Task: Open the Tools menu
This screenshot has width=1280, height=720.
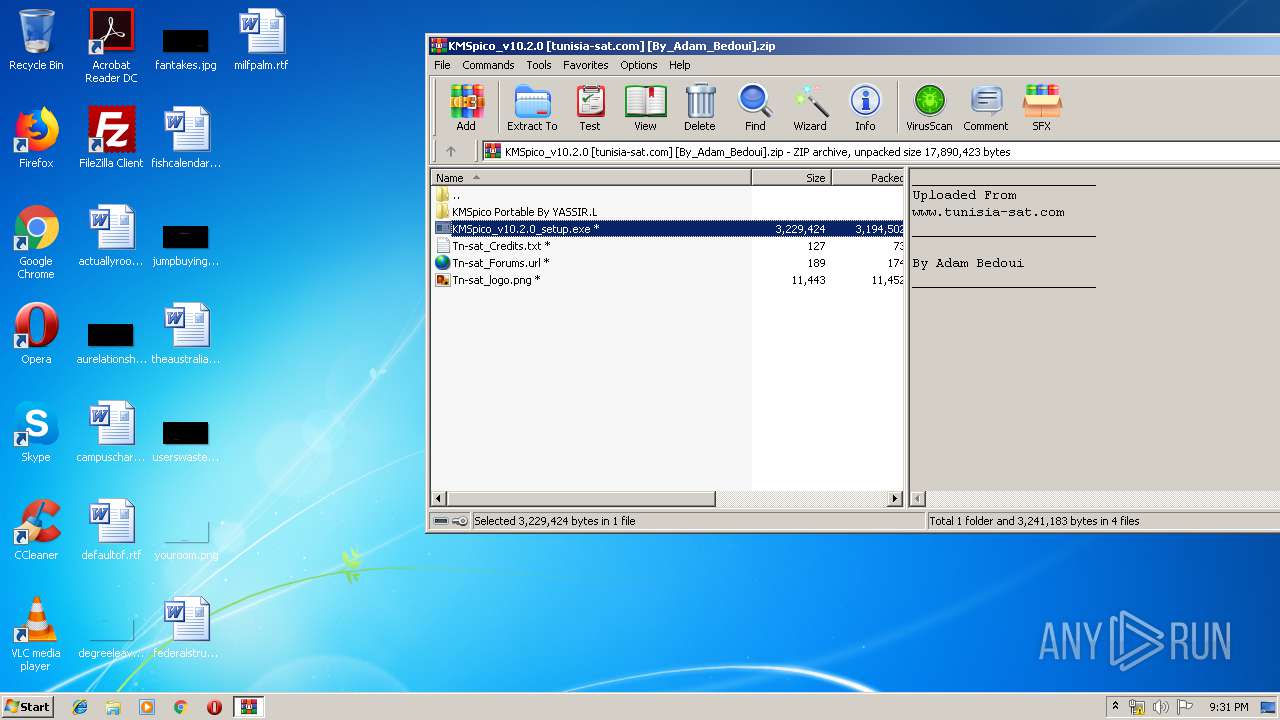Action: [539, 65]
